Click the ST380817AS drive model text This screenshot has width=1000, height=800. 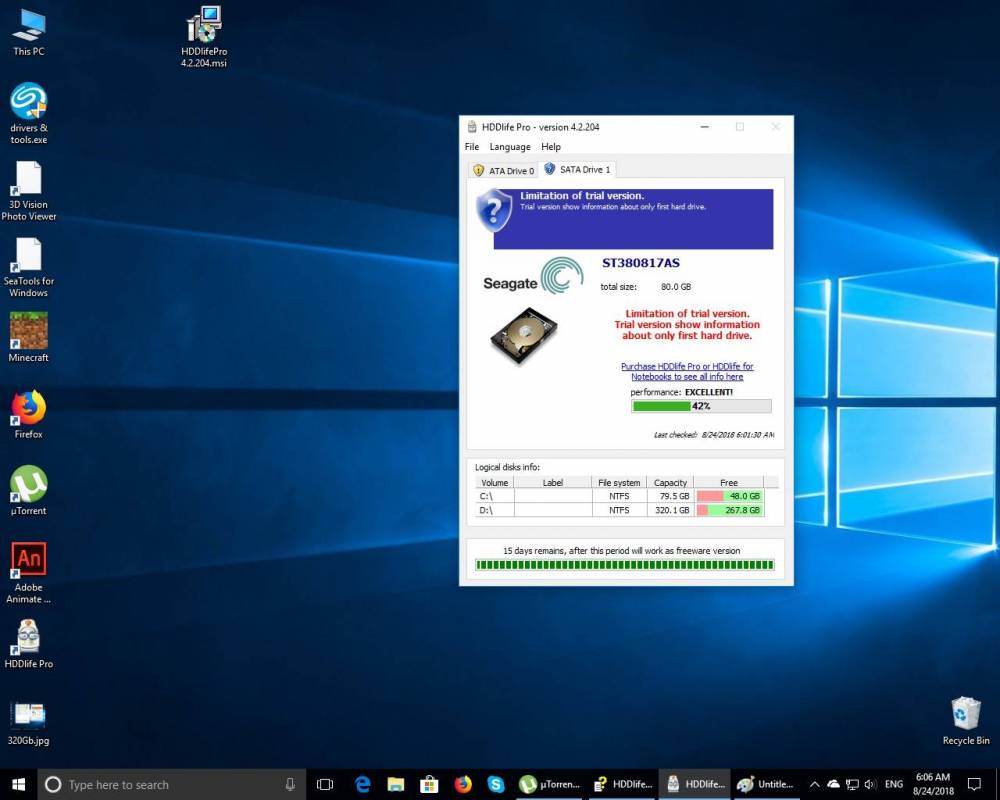pos(640,263)
